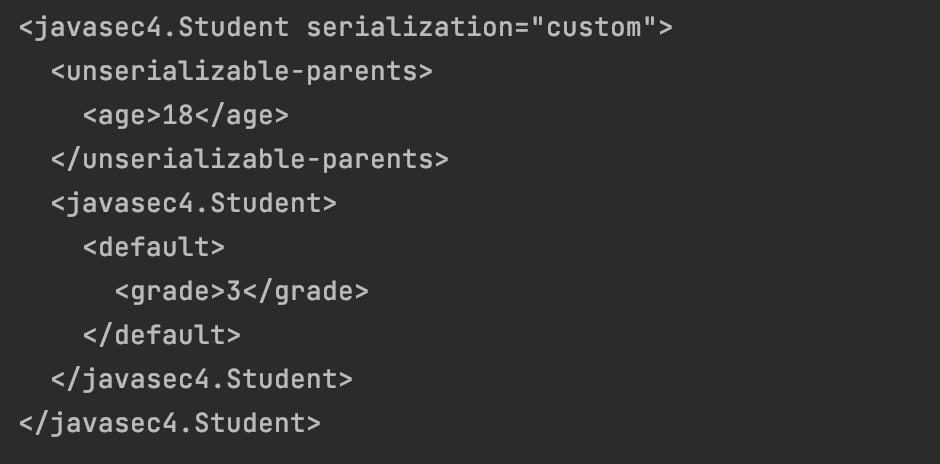
Task: Click the closing angle bracket ending first line
Action: click(x=665, y=27)
